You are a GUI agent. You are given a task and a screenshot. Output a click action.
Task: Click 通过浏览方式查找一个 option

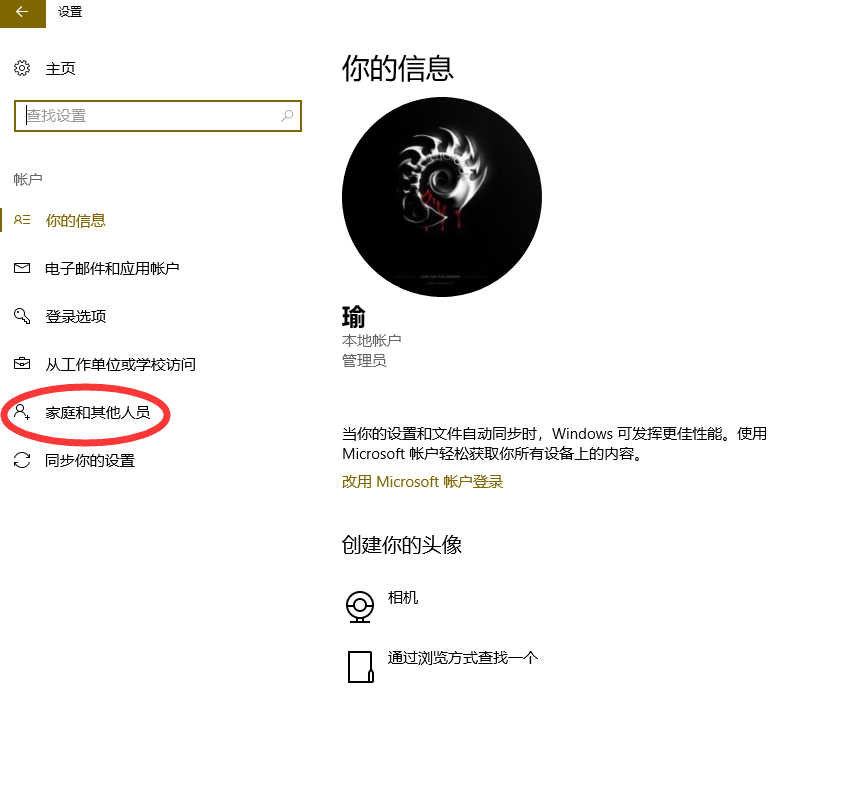click(x=463, y=658)
